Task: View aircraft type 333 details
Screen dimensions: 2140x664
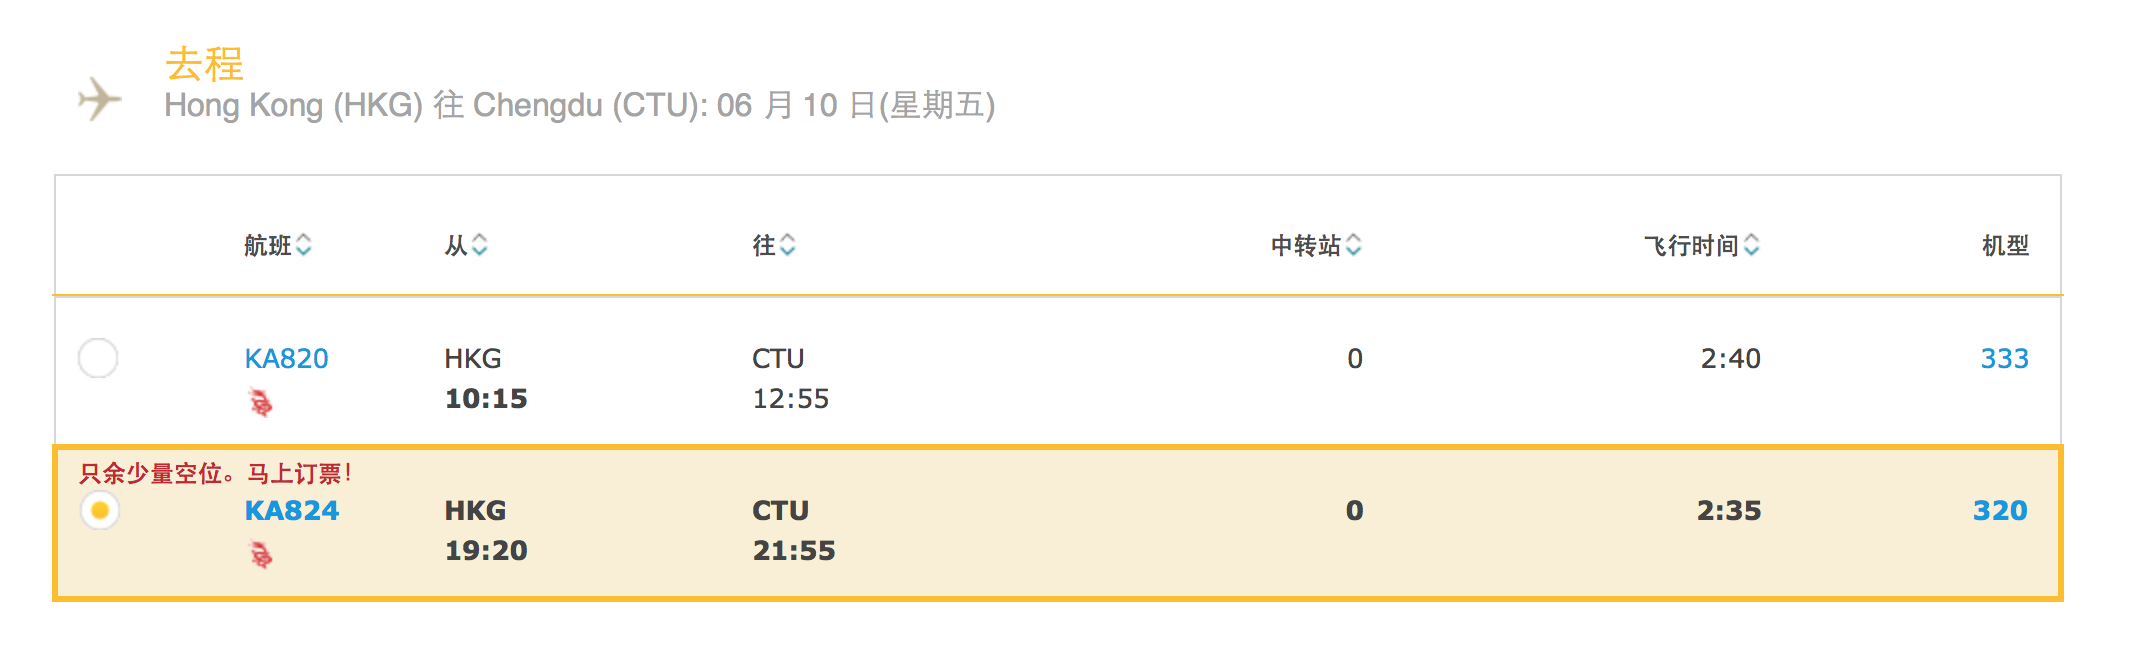Action: click(2005, 358)
